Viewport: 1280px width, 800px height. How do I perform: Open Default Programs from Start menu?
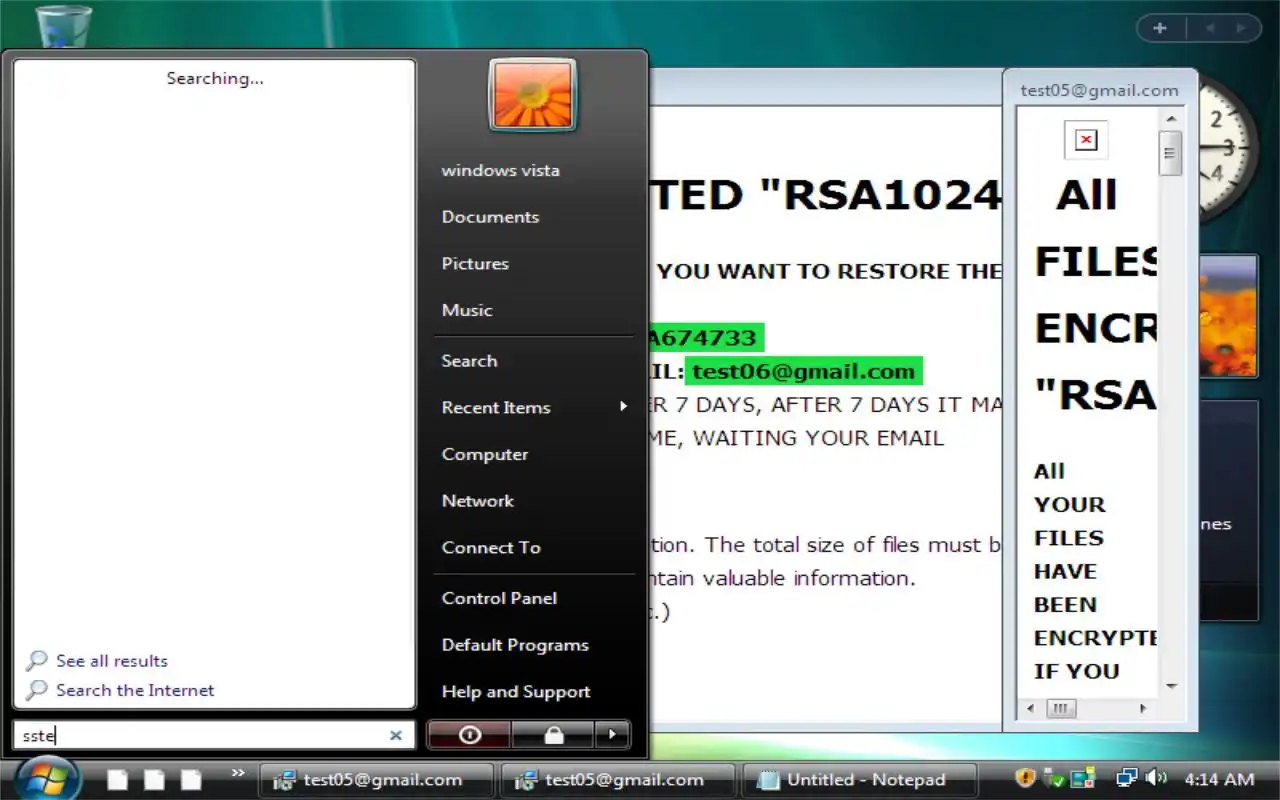(x=515, y=645)
